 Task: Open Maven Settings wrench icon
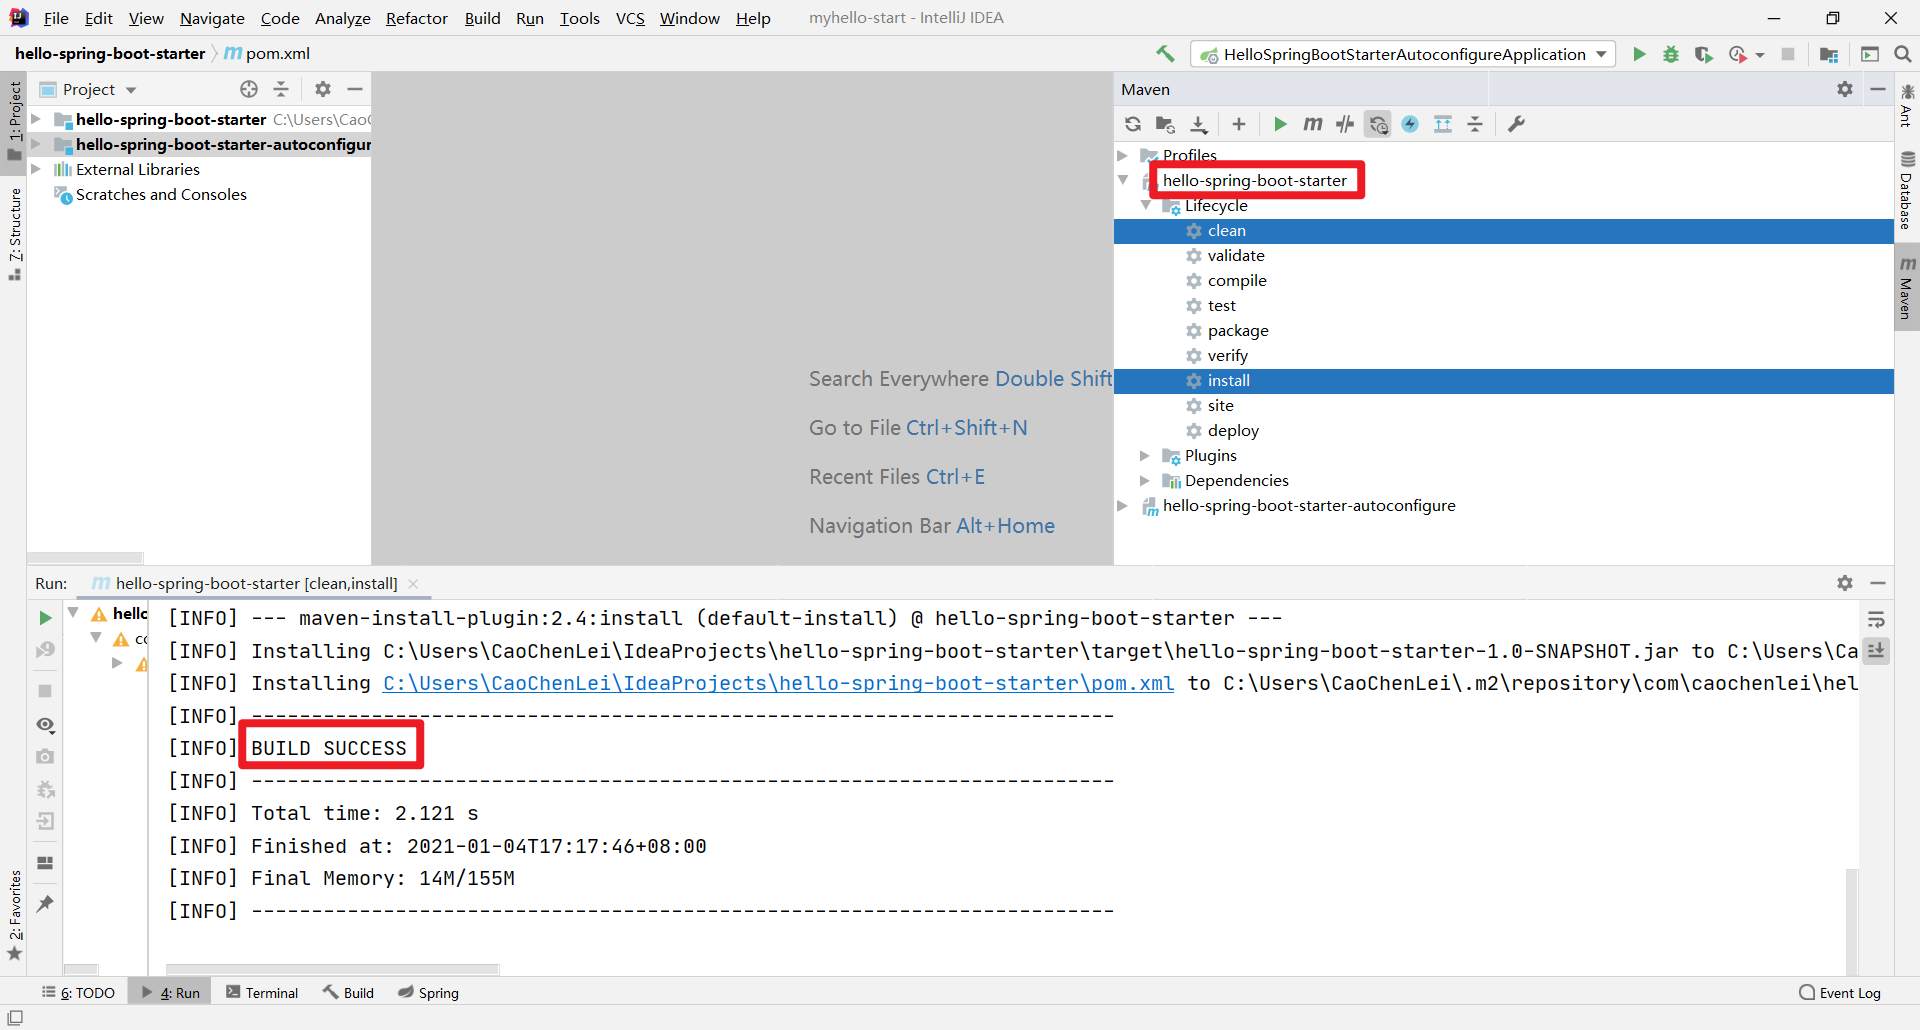coord(1516,124)
